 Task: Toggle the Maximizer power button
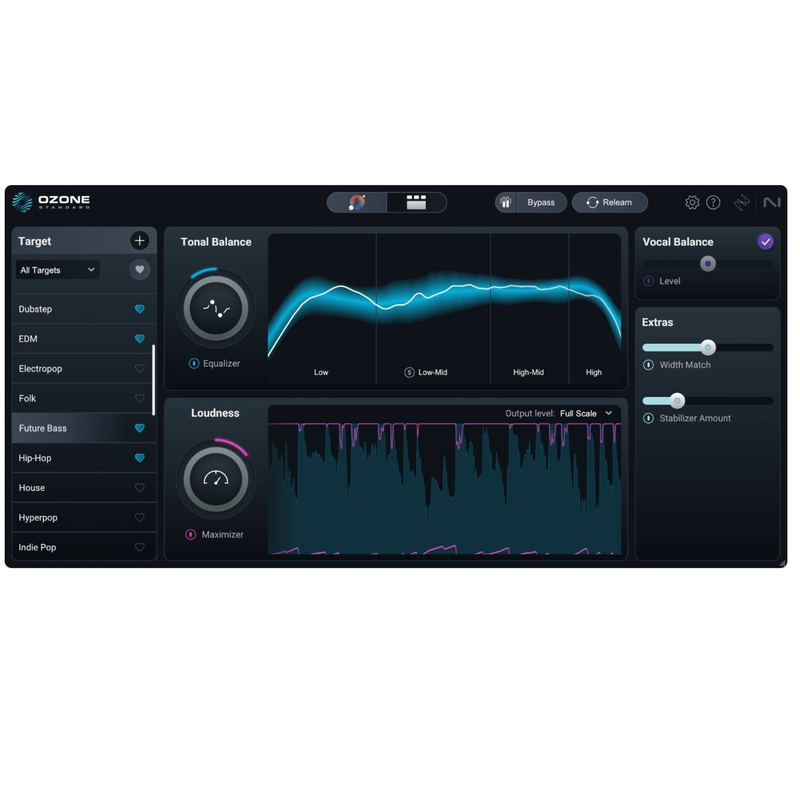(x=191, y=535)
